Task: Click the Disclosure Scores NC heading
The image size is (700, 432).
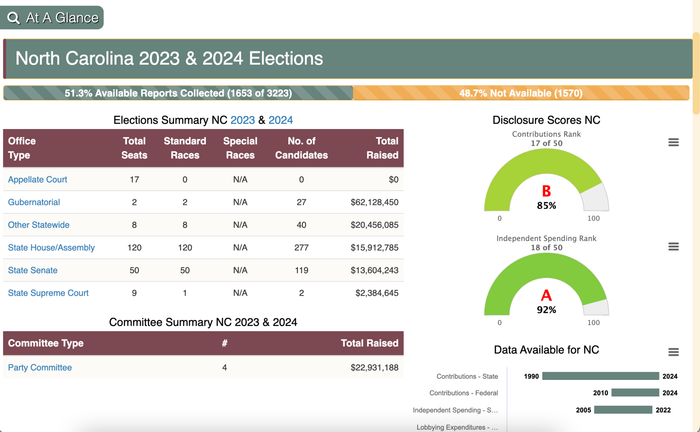Action: click(x=546, y=120)
